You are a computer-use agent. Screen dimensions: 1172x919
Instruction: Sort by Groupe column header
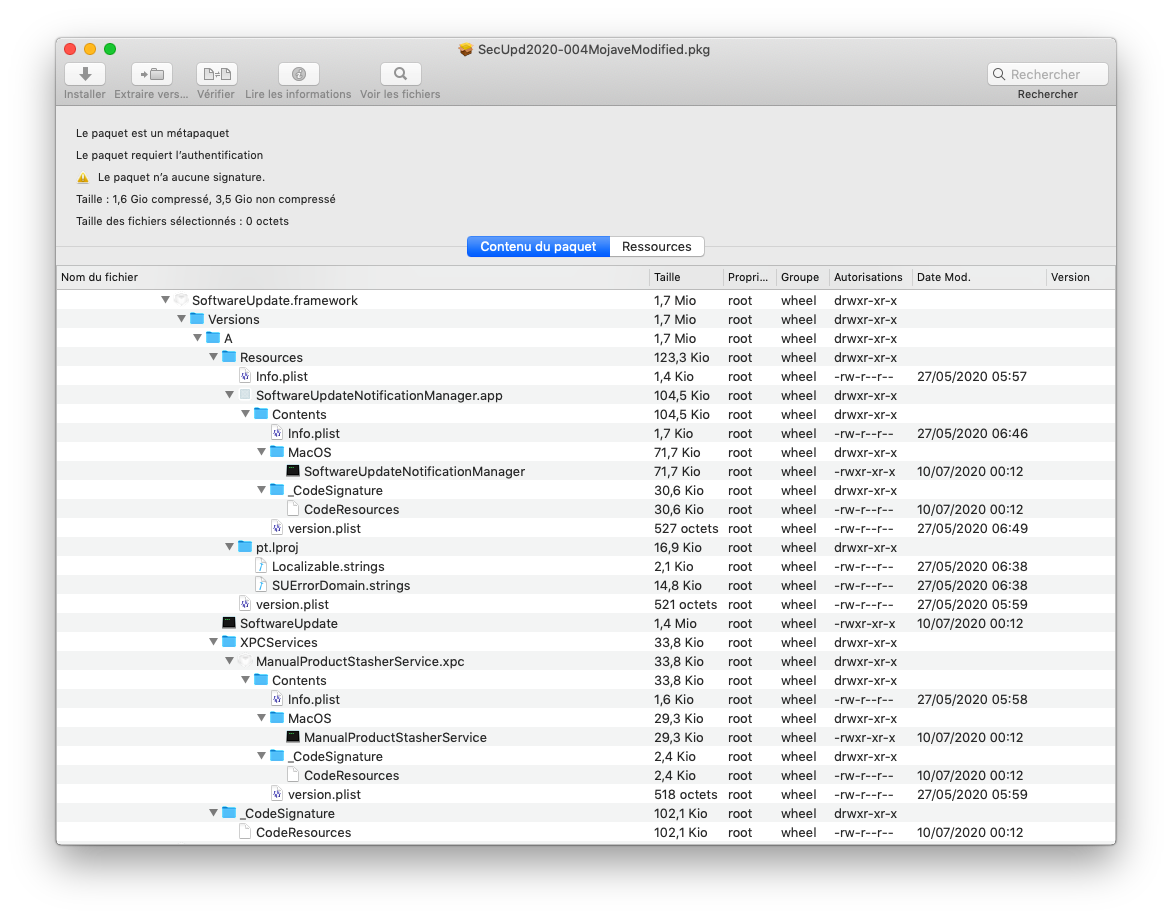tap(803, 277)
